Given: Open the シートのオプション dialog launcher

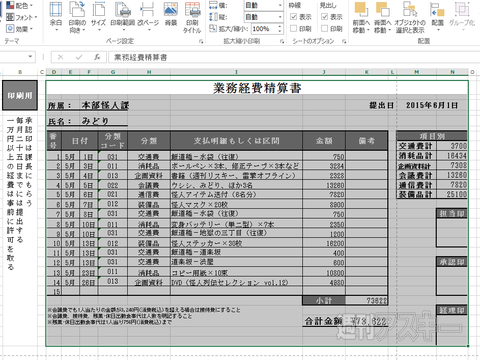Looking at the screenshot, I should pyautogui.click(x=344, y=41).
